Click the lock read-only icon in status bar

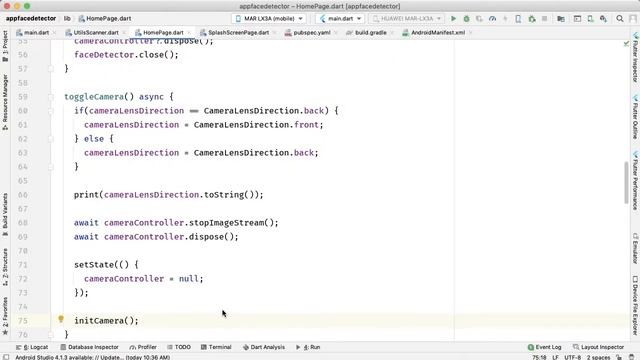pyautogui.click(x=619, y=357)
